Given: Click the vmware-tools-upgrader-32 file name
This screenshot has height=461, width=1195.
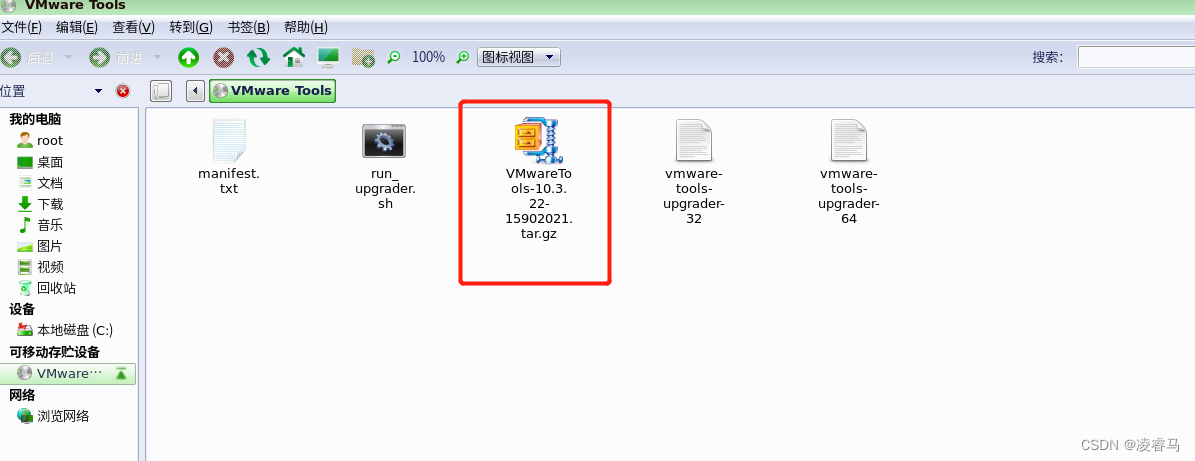Looking at the screenshot, I should [x=694, y=196].
